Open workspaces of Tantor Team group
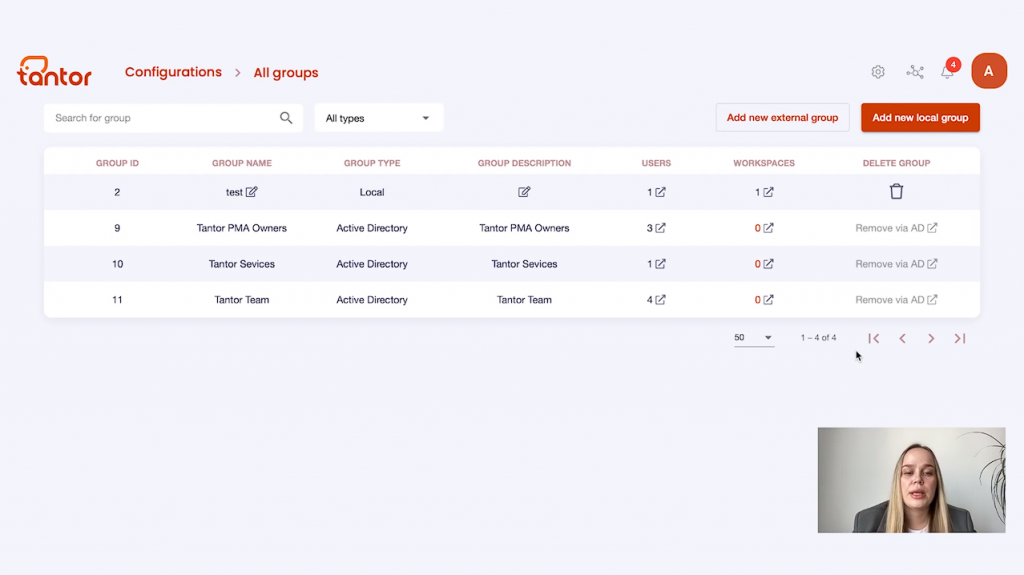Screen dimensions: 1024x575 (x=769, y=300)
